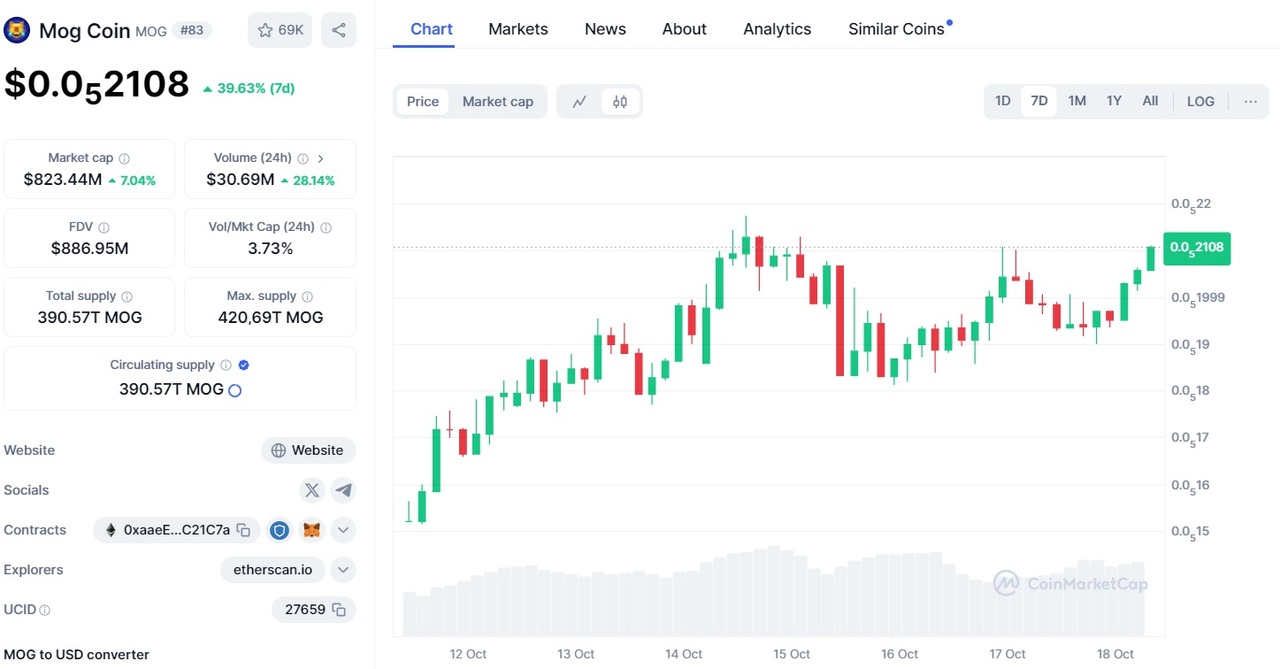Open the Telegram social icon
1280x669 pixels.
tap(343, 490)
